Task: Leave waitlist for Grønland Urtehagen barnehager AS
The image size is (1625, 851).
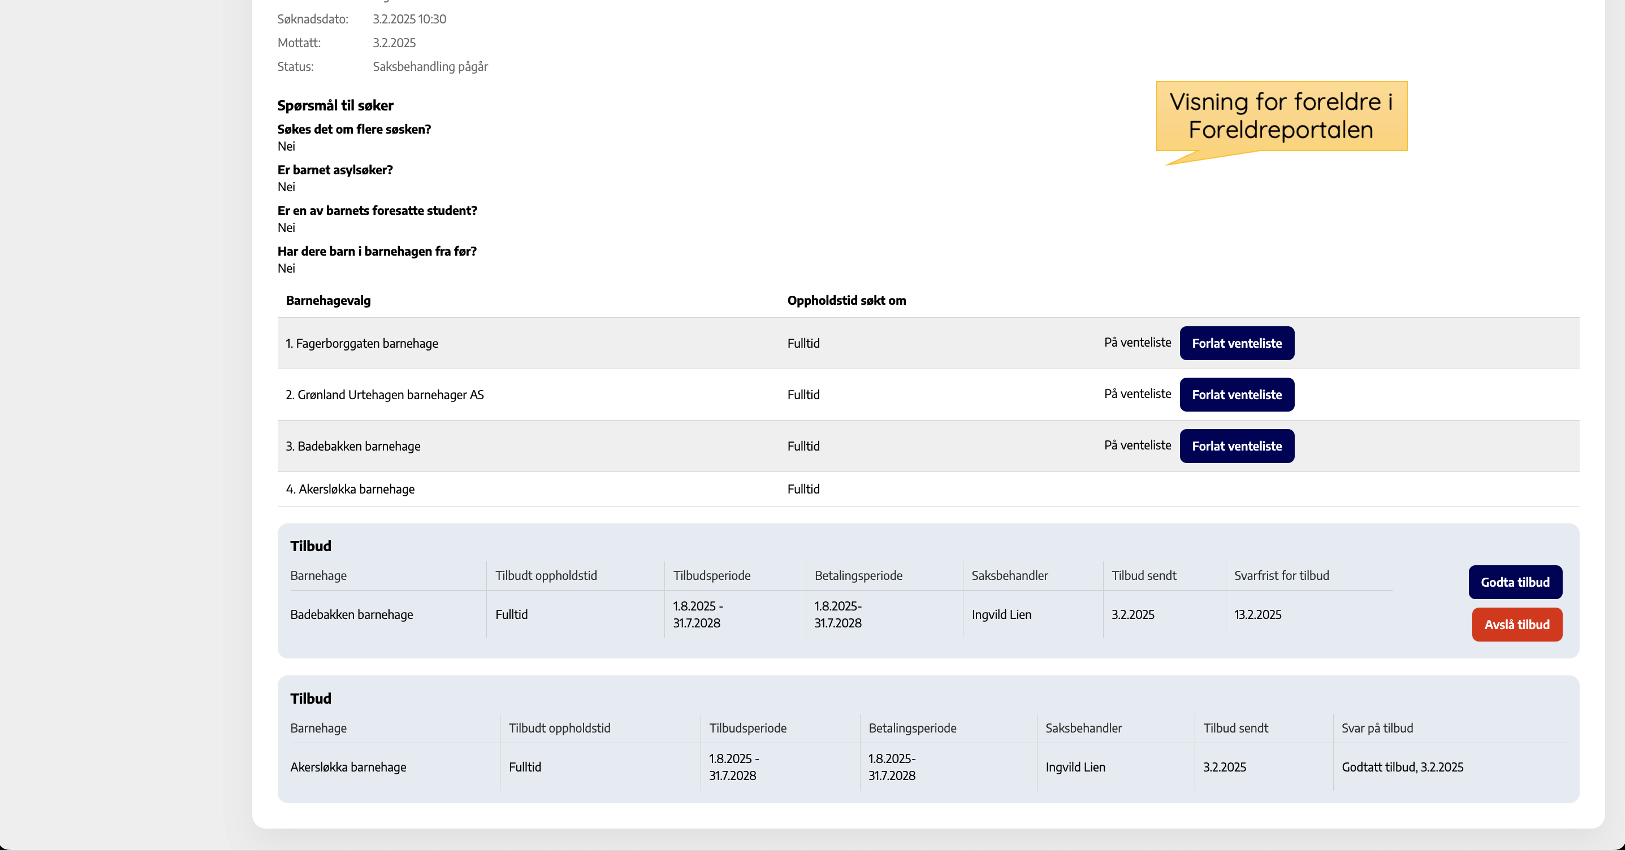Action: [1237, 395]
